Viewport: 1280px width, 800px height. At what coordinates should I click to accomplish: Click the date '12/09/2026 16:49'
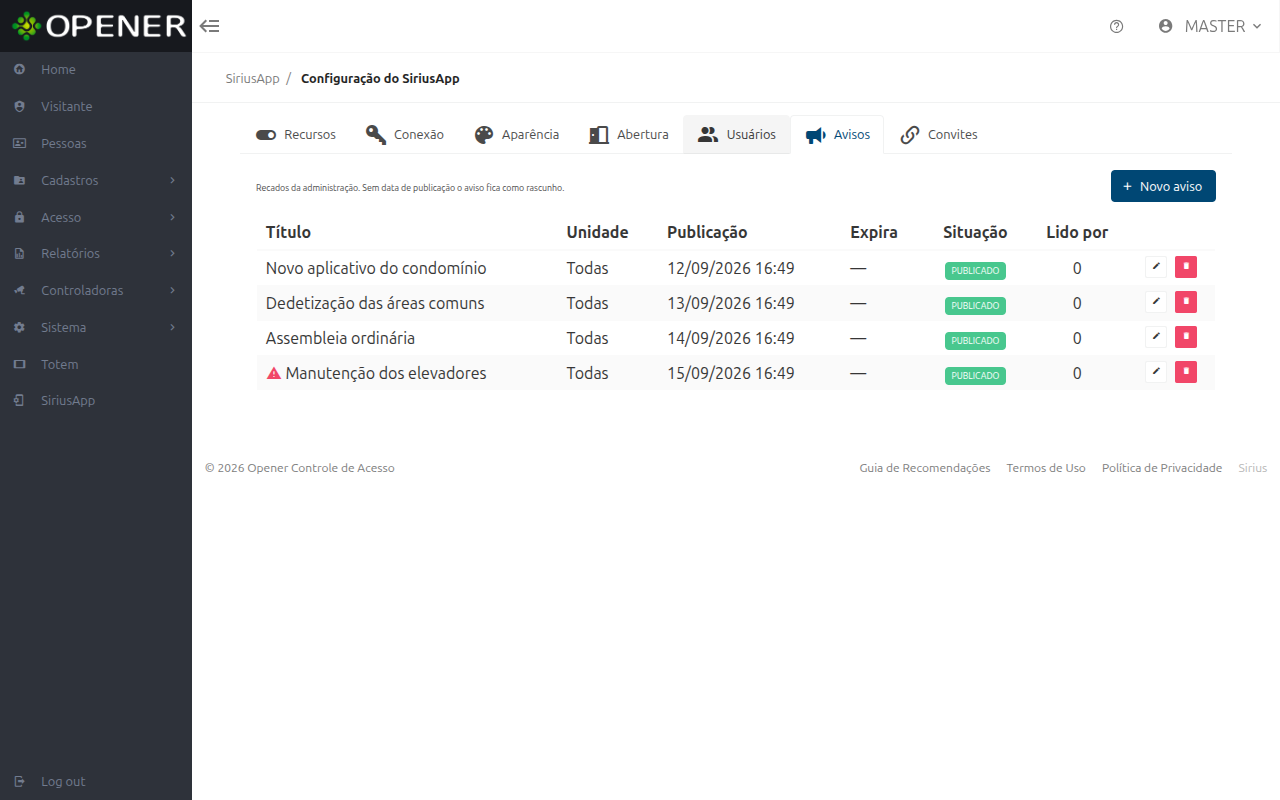[731, 268]
